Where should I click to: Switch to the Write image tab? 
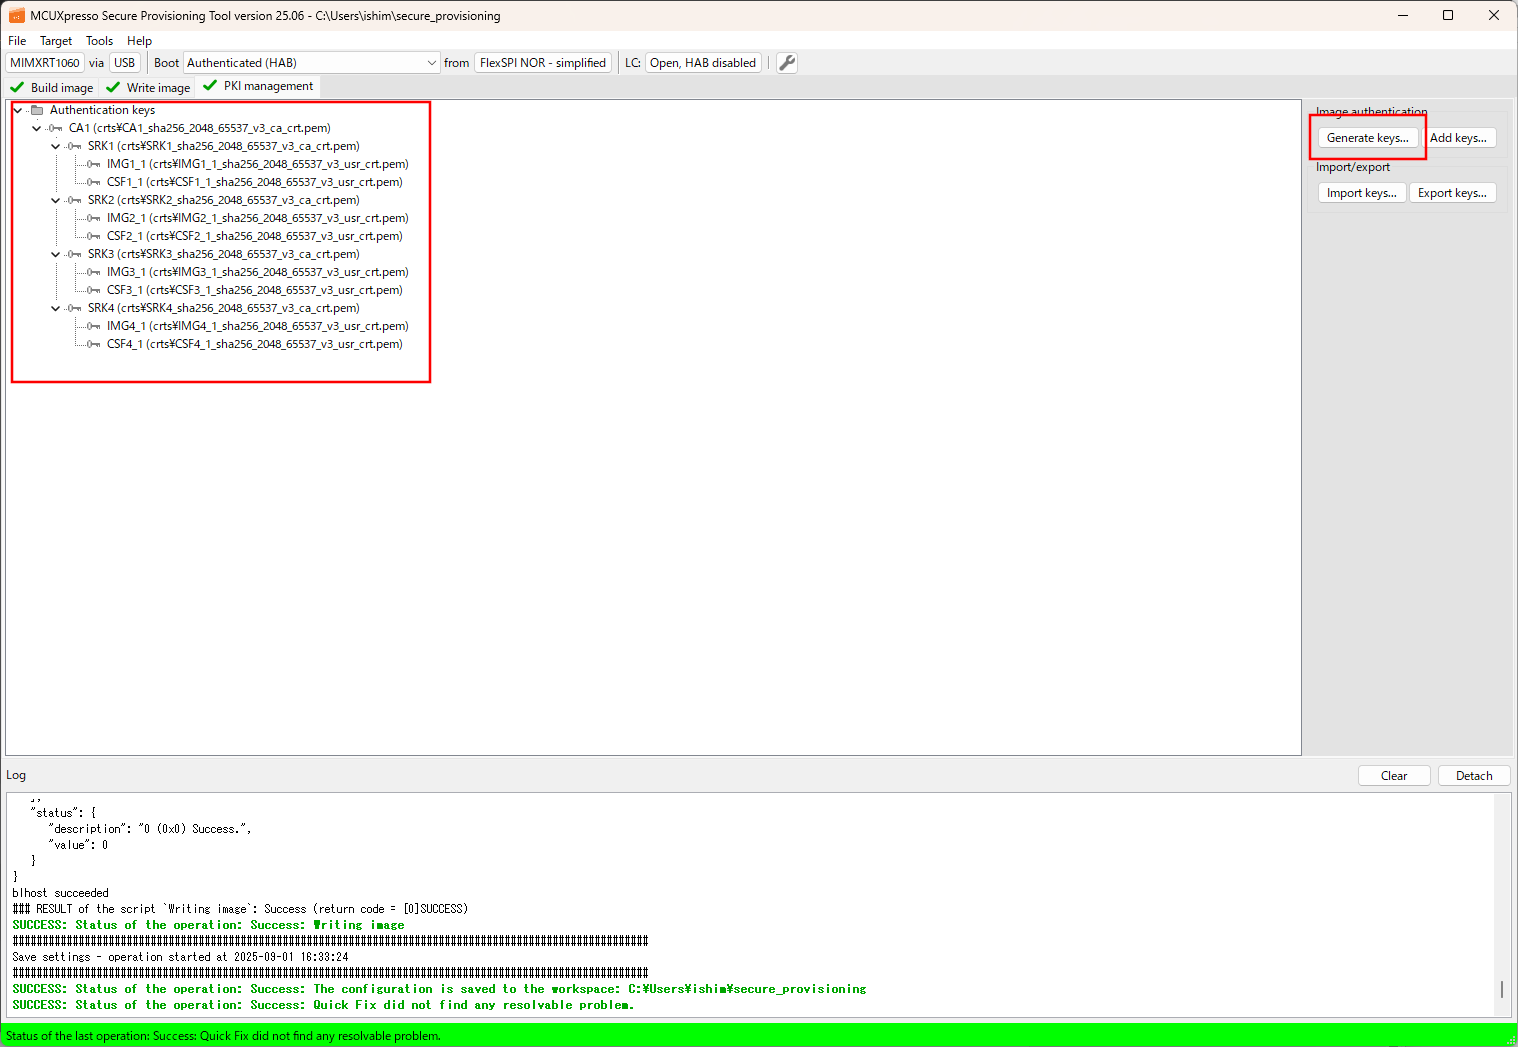click(148, 87)
